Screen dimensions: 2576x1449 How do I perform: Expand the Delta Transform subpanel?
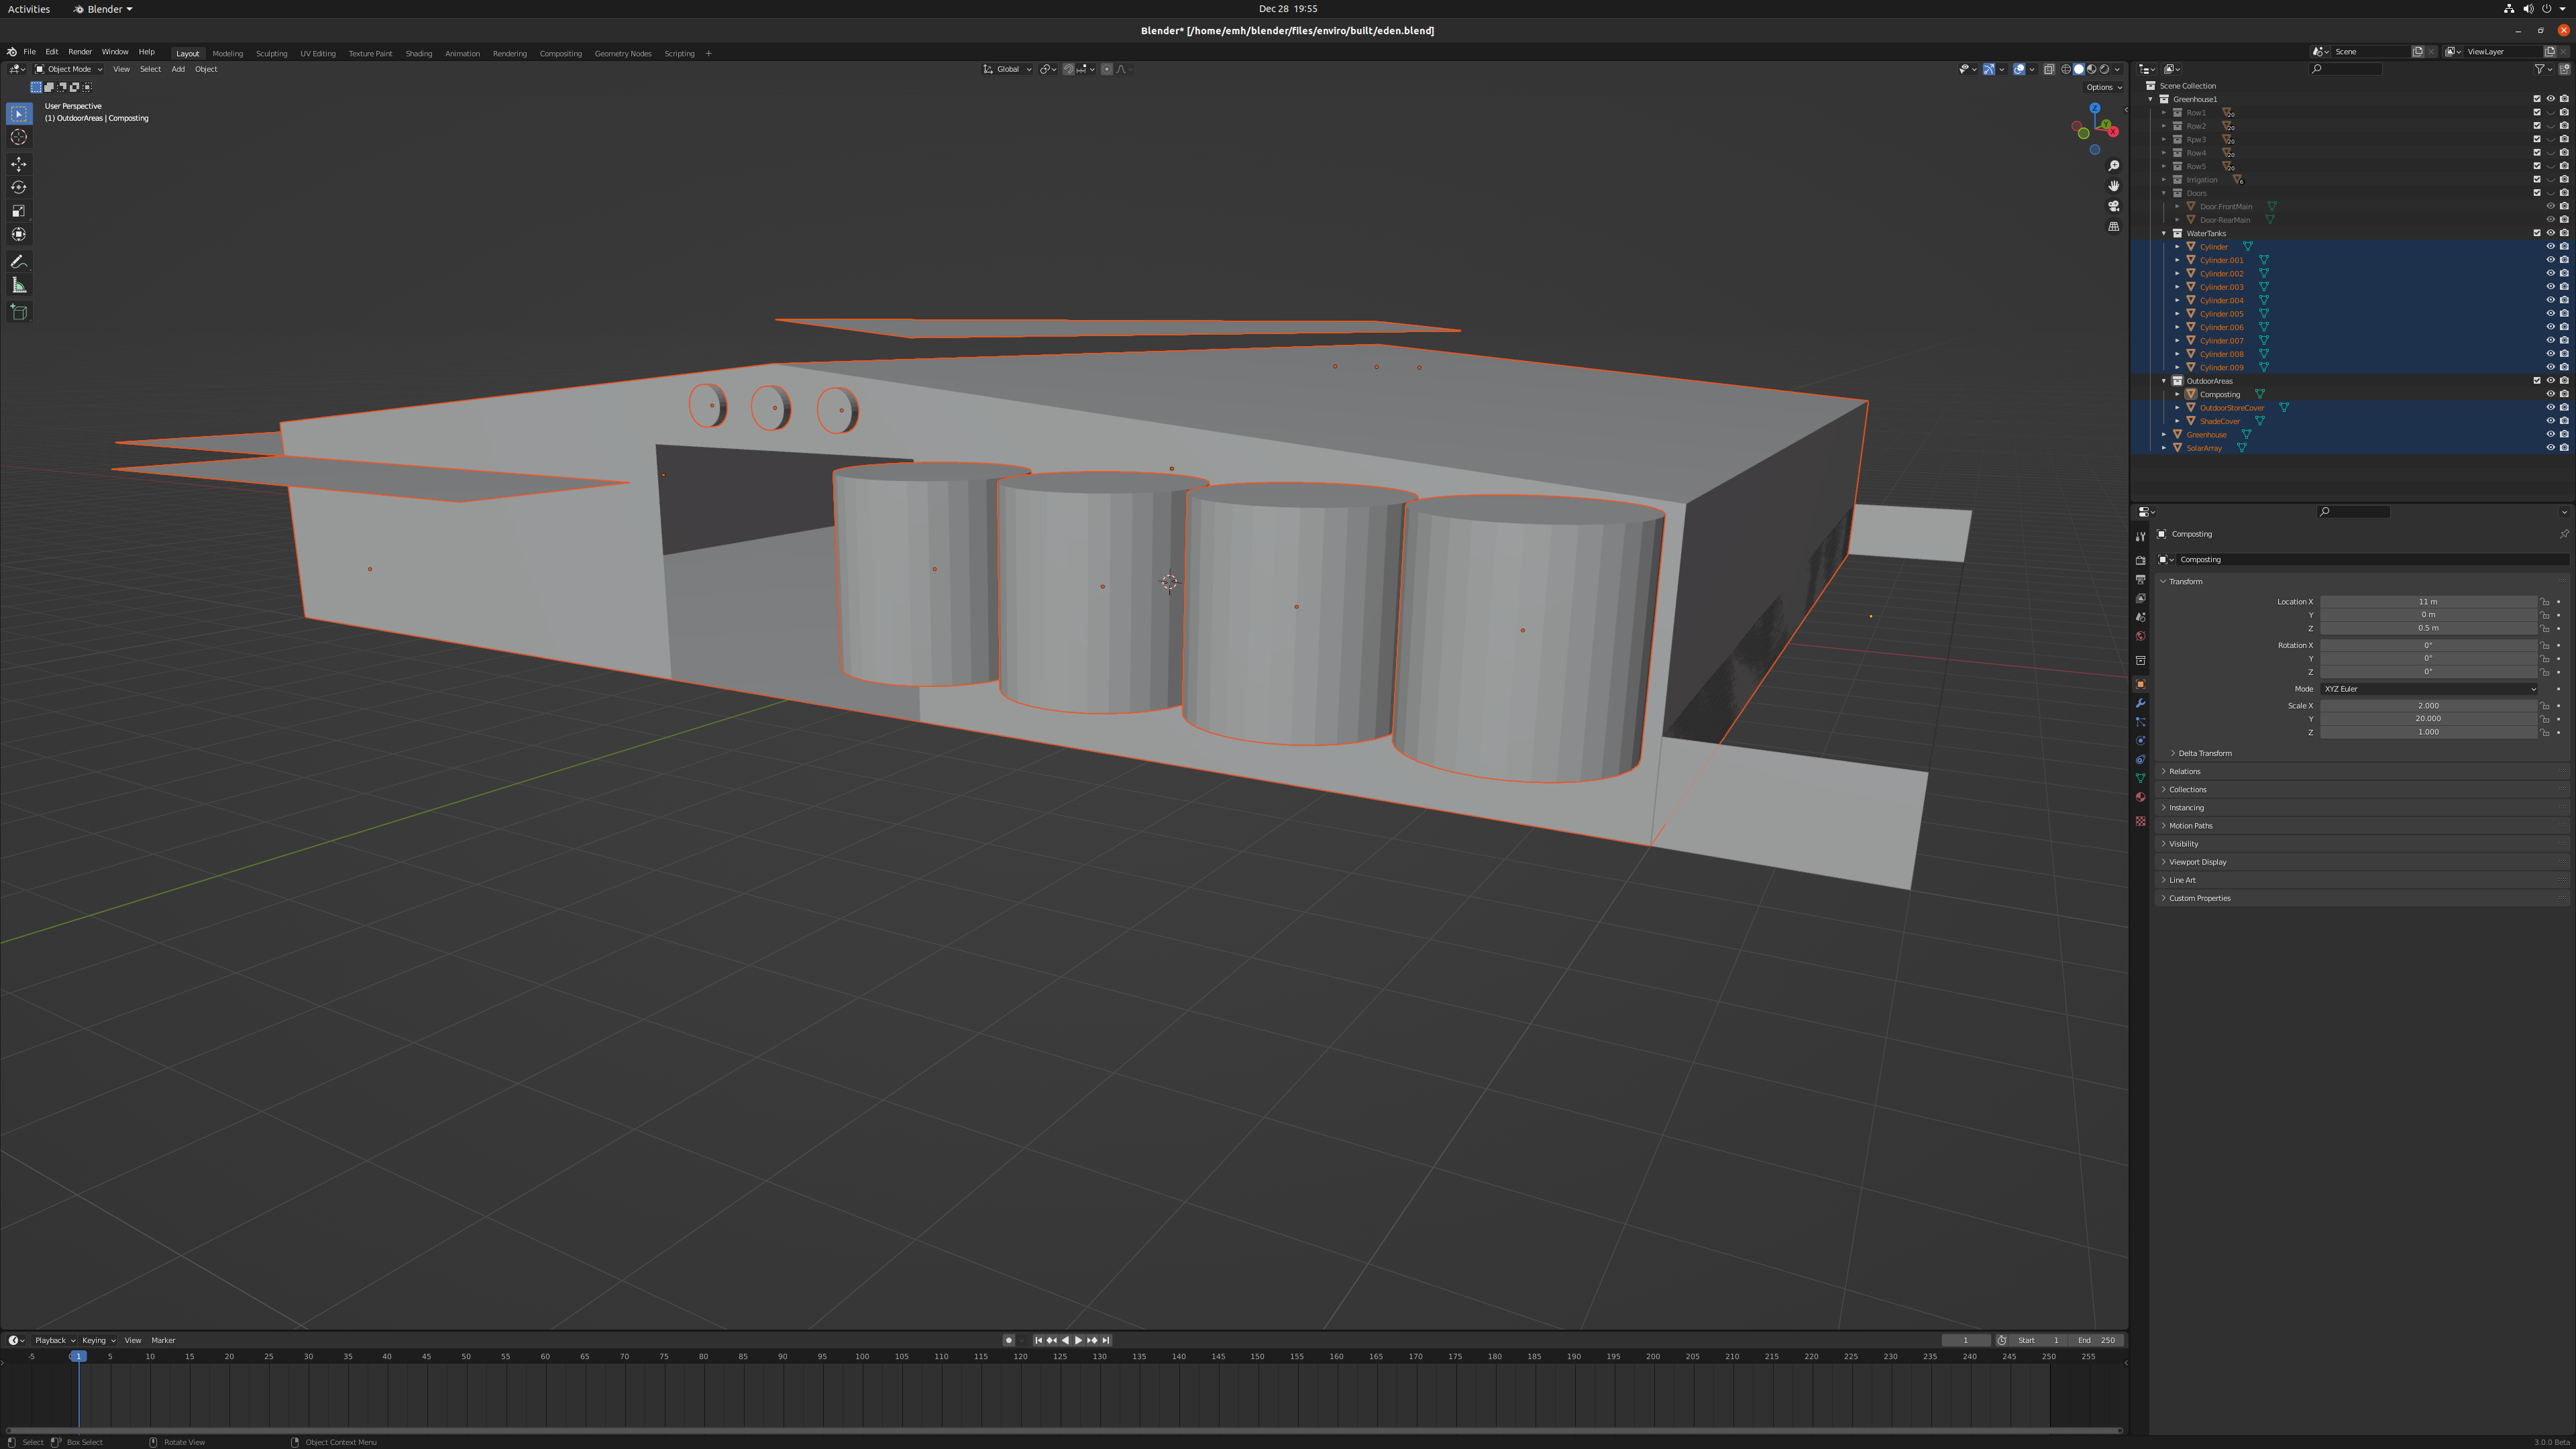point(2204,753)
